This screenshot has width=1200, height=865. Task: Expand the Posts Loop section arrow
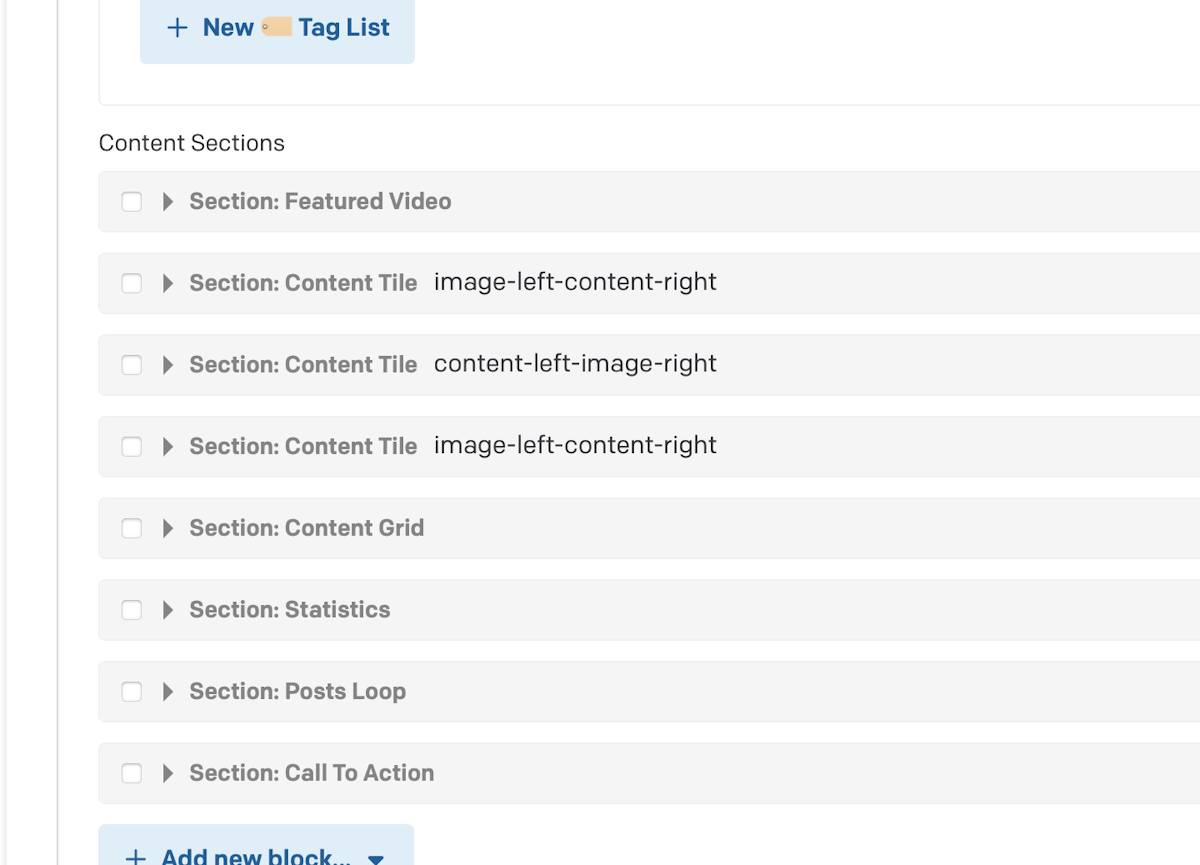click(x=168, y=692)
